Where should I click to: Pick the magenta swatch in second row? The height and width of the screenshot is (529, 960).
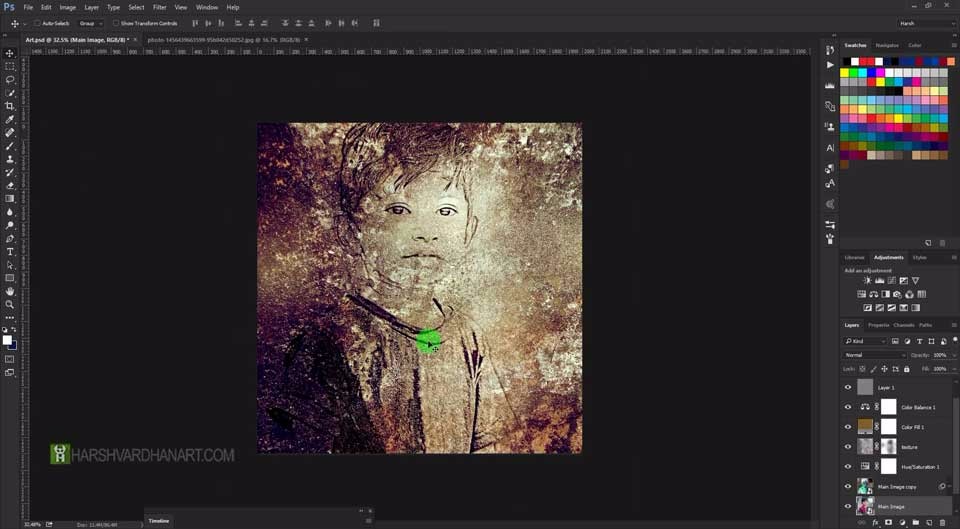(x=880, y=73)
